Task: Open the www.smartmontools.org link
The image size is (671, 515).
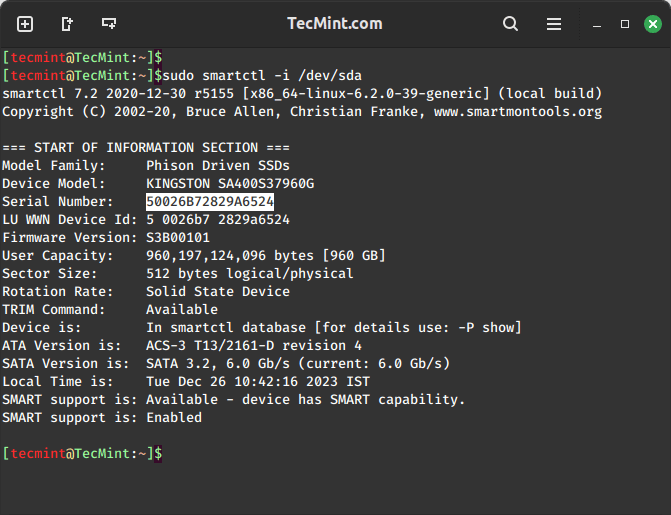Action: tap(532, 111)
